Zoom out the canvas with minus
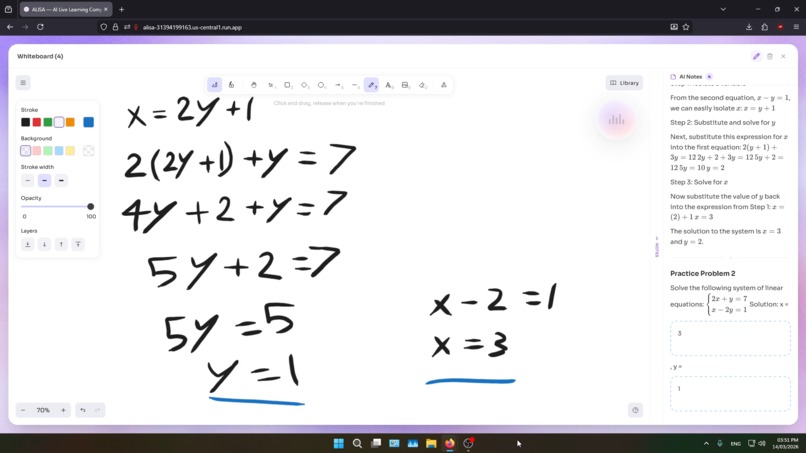The height and width of the screenshot is (453, 806). coord(23,410)
